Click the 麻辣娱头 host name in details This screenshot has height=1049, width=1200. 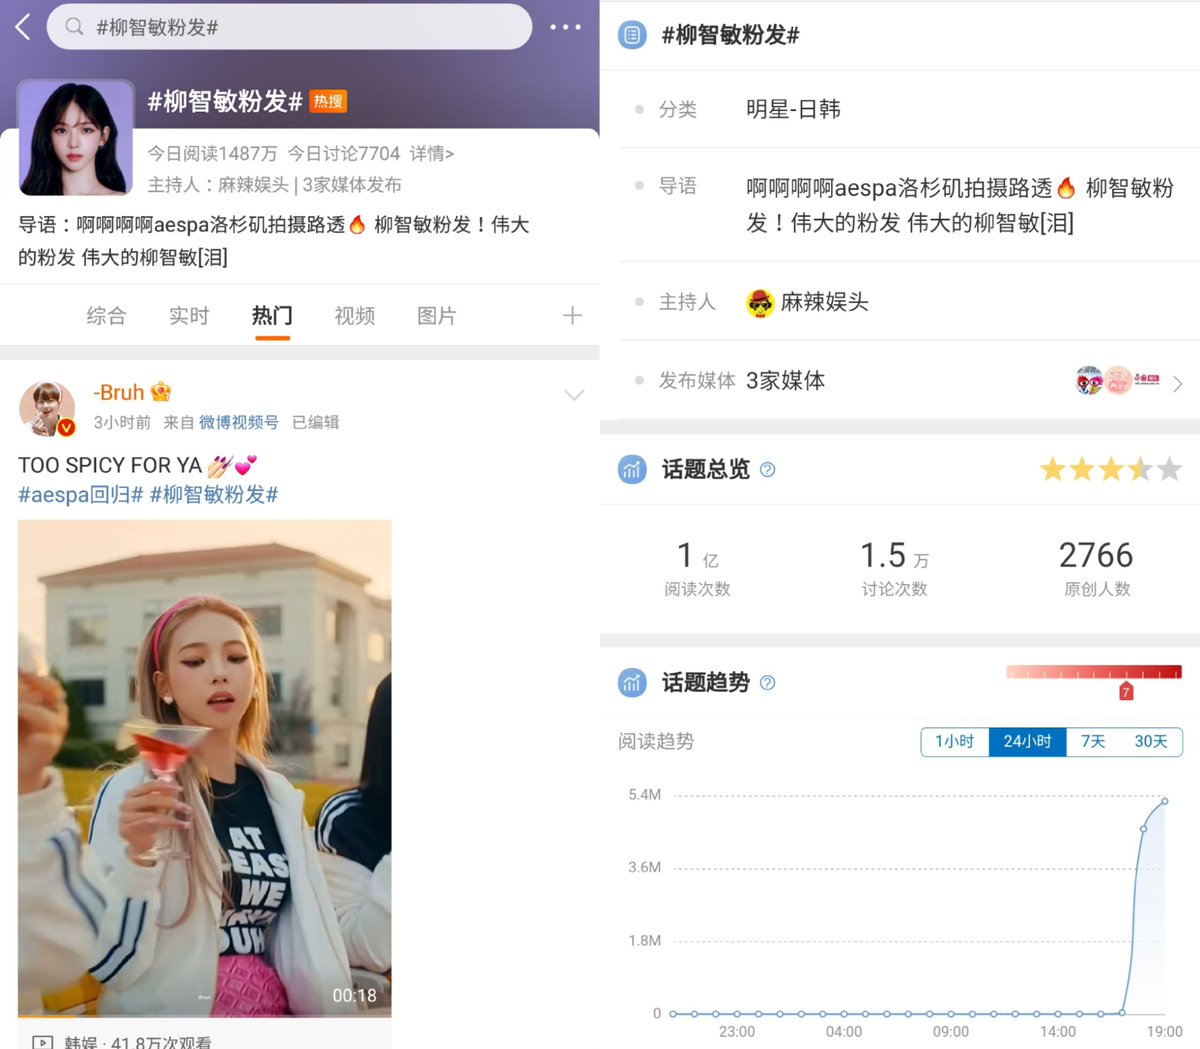pos(825,302)
